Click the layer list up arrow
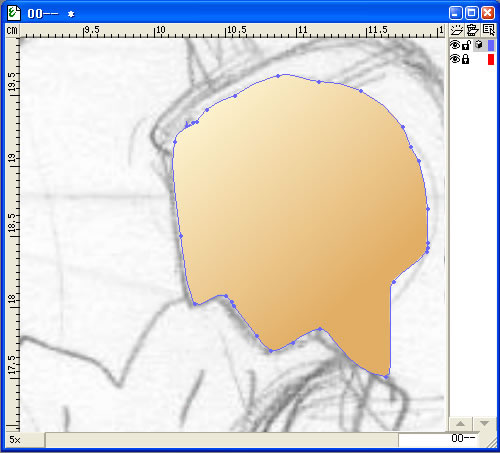This screenshot has height=453, width=500. 461,424
